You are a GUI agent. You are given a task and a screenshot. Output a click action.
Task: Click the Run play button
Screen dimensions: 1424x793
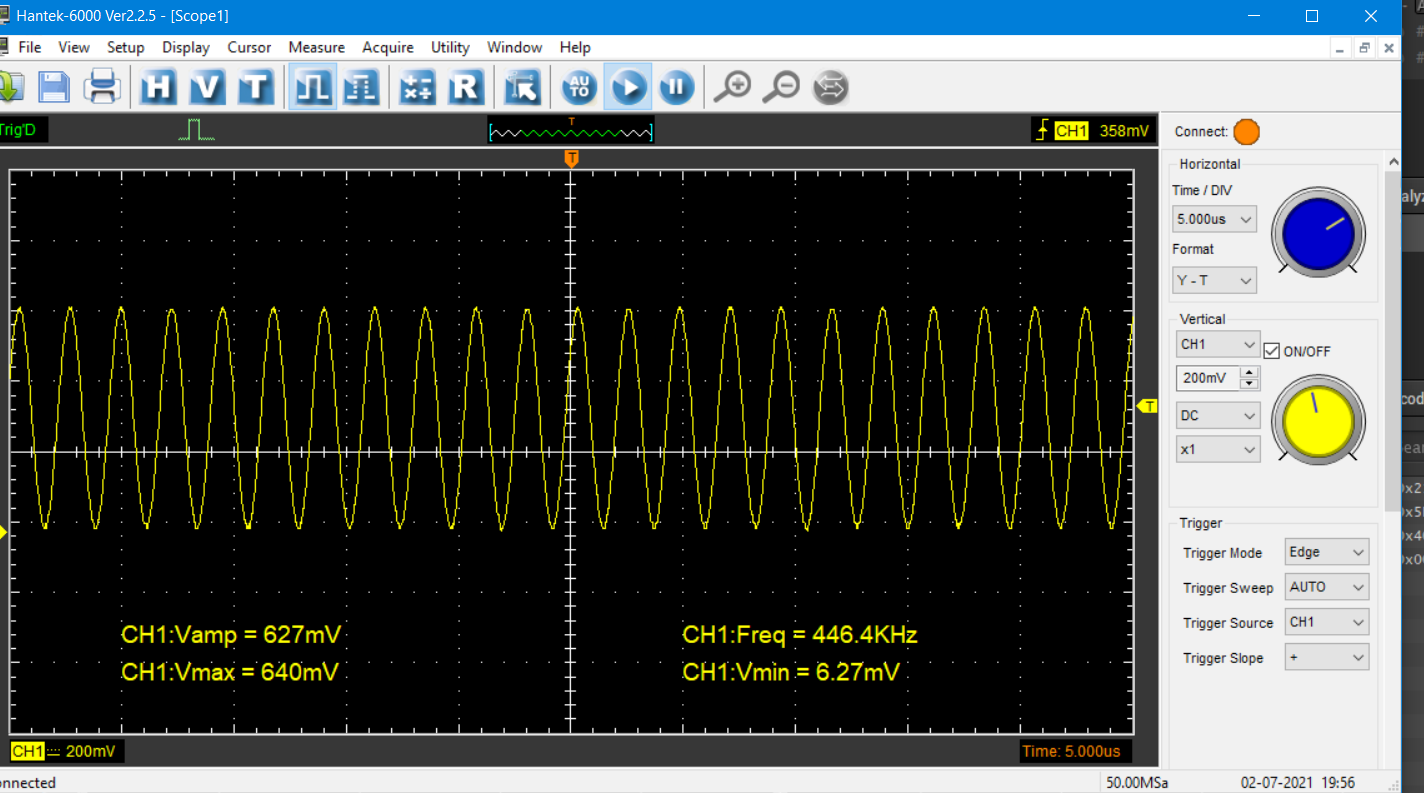click(x=628, y=87)
